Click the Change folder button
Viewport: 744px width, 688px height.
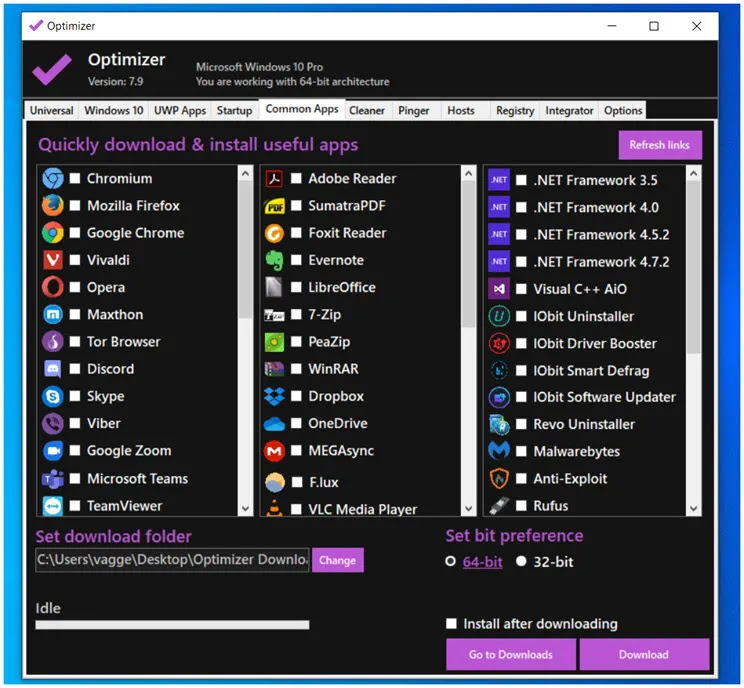pyautogui.click(x=337, y=560)
